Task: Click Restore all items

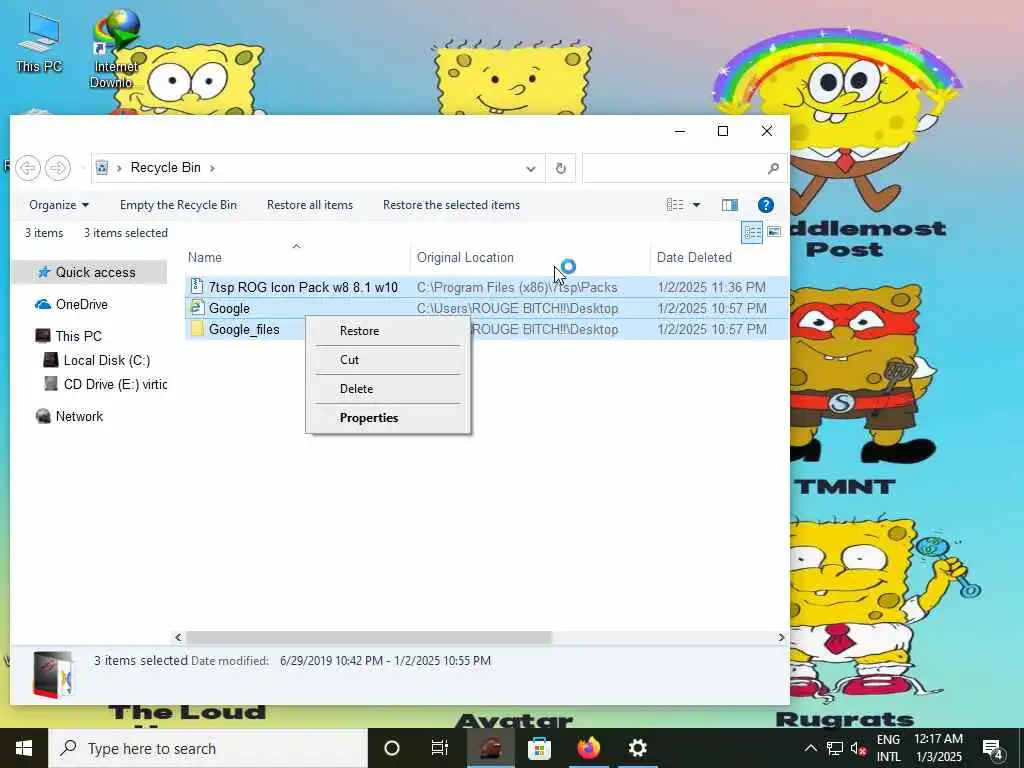Action: [x=310, y=205]
